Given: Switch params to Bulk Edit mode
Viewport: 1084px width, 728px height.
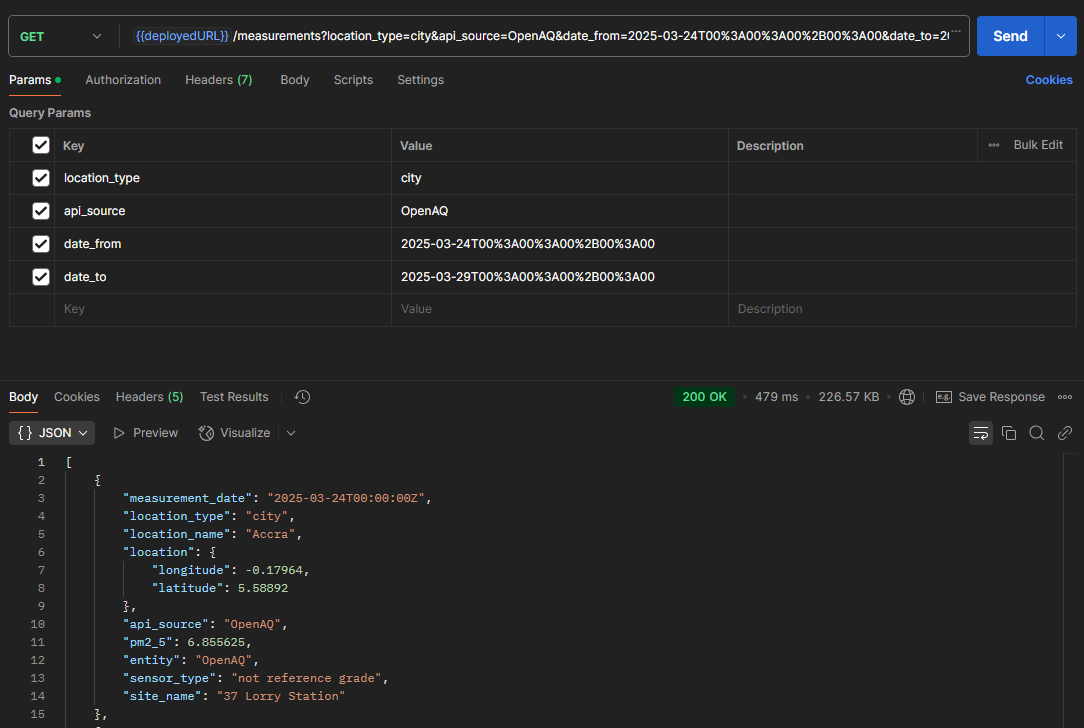Looking at the screenshot, I should tap(1038, 145).
